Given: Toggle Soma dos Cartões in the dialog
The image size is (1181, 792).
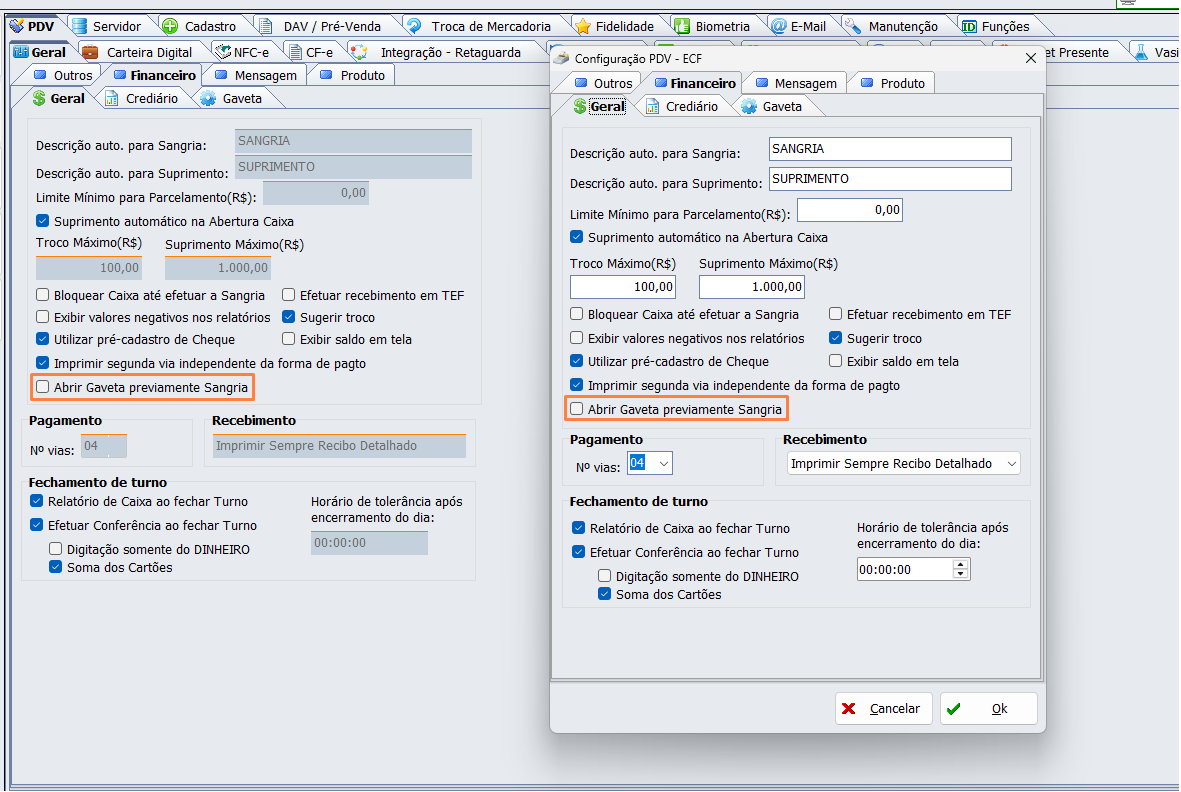Looking at the screenshot, I should point(605,594).
